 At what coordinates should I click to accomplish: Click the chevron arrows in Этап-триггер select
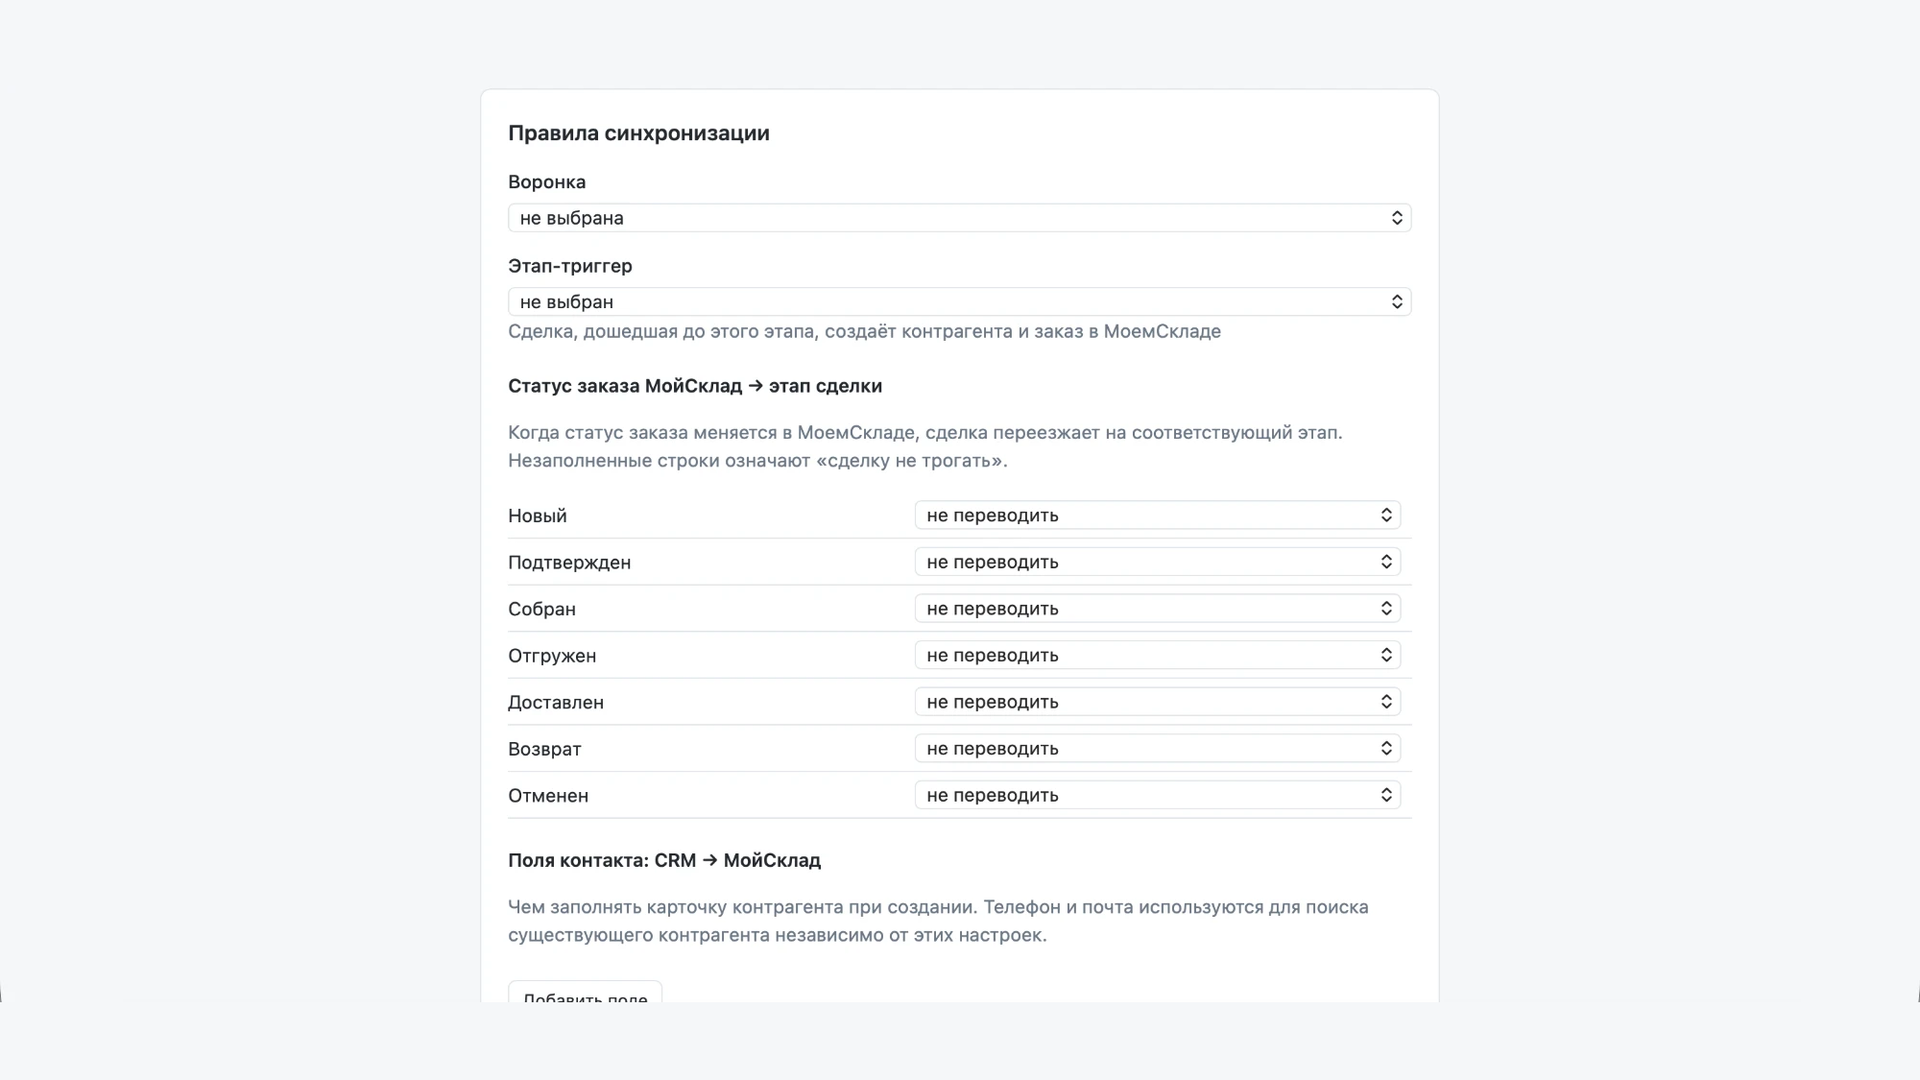pos(1397,302)
